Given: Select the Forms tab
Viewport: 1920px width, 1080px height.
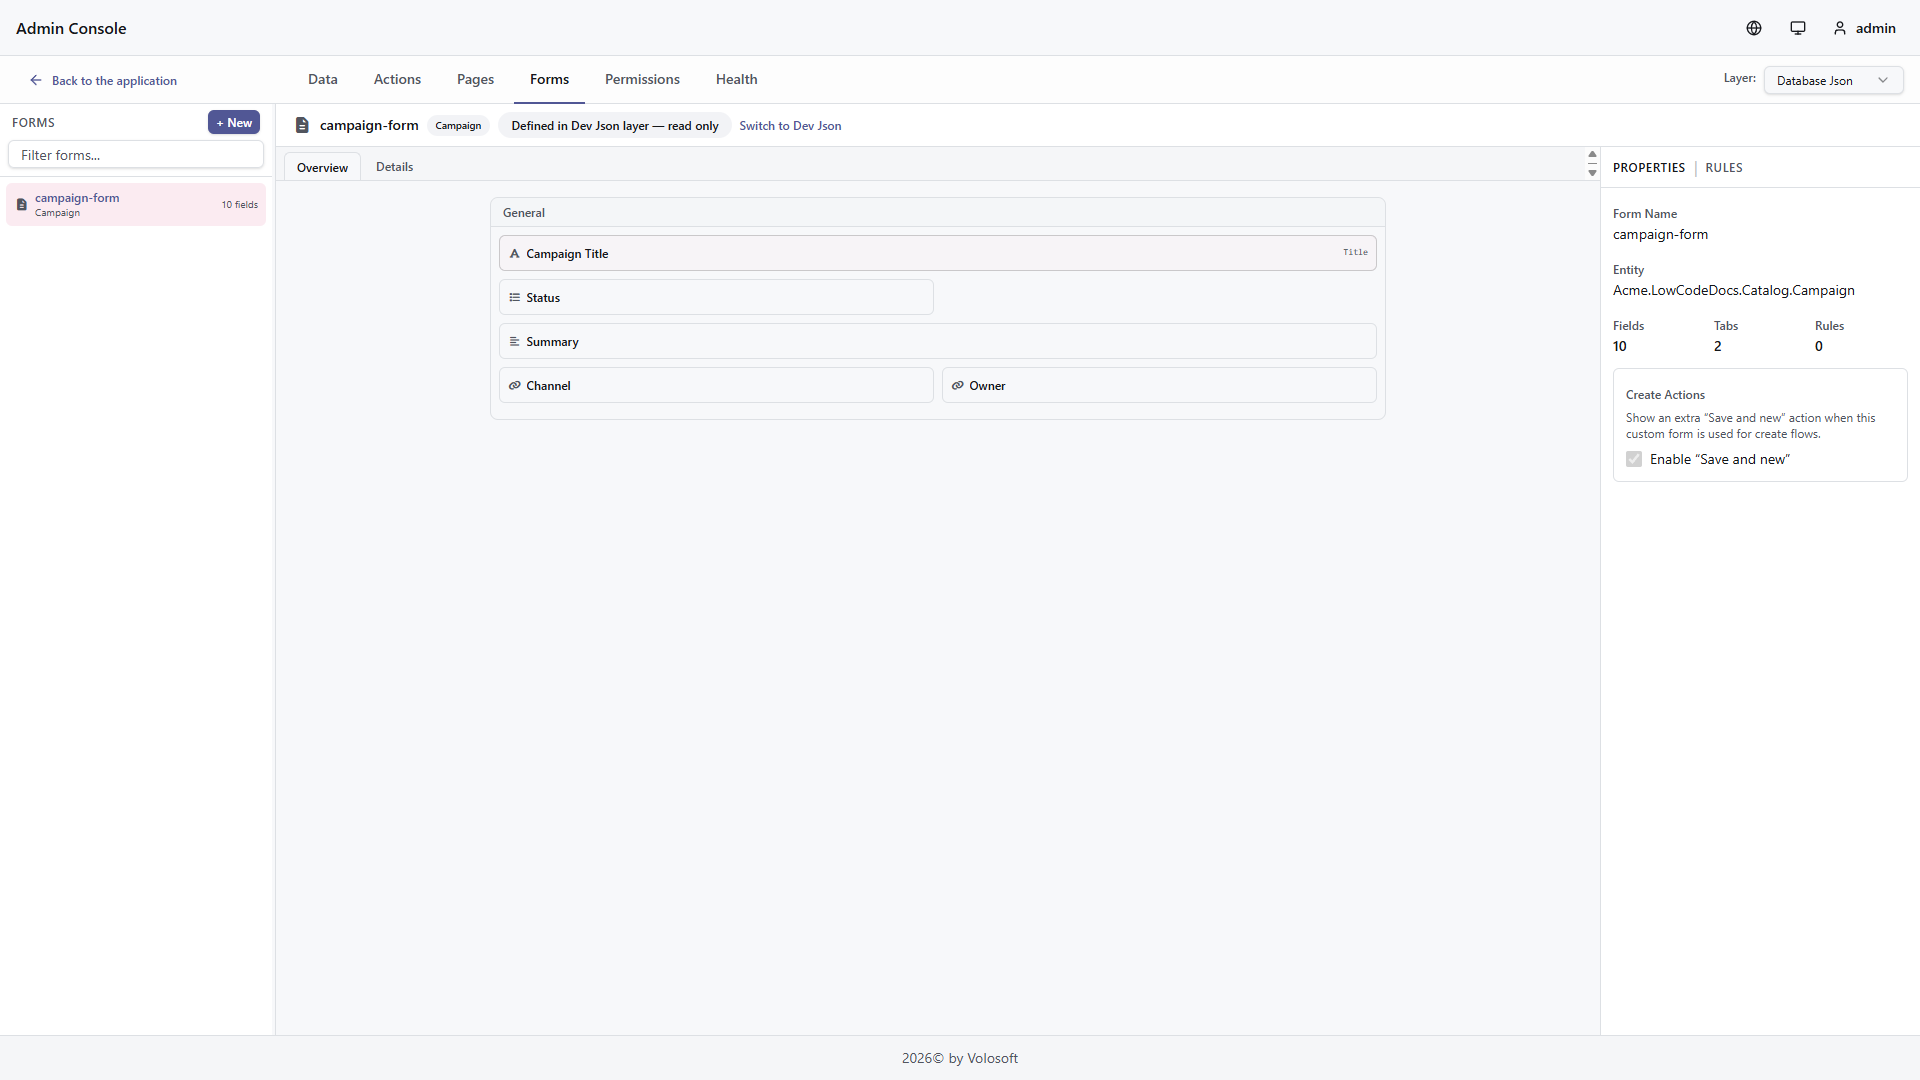Looking at the screenshot, I should point(549,79).
